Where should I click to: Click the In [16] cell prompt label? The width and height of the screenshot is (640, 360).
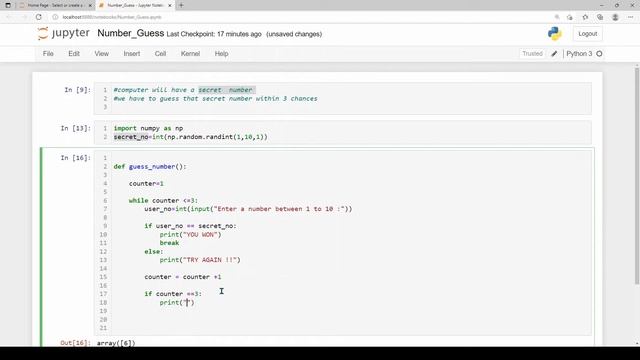click(x=76, y=158)
